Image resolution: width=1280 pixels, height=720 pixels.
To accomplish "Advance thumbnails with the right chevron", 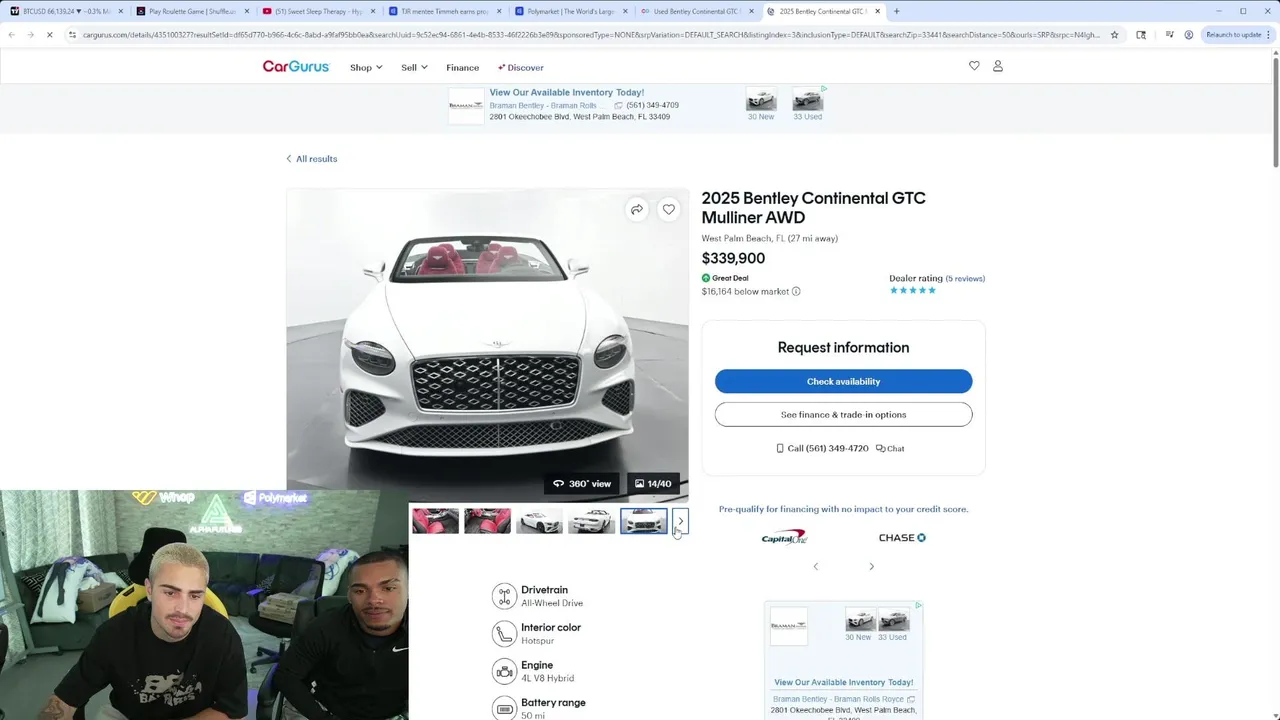I will click(x=680, y=521).
